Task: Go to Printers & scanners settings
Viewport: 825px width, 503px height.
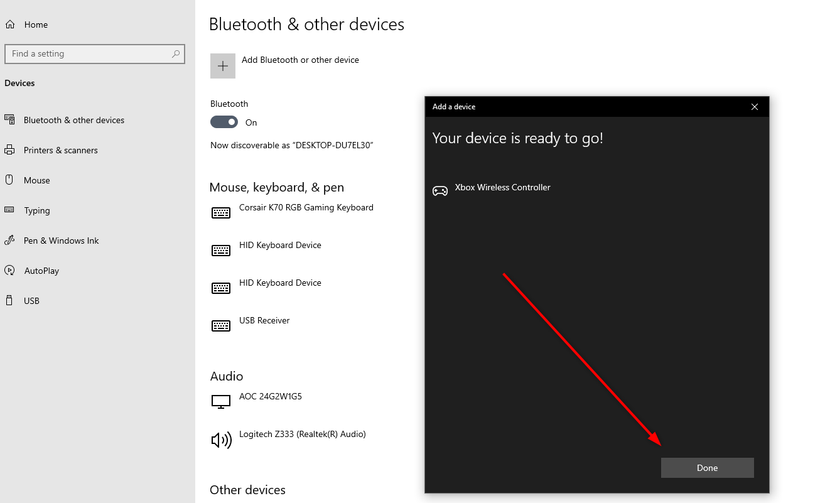Action: pos(61,150)
